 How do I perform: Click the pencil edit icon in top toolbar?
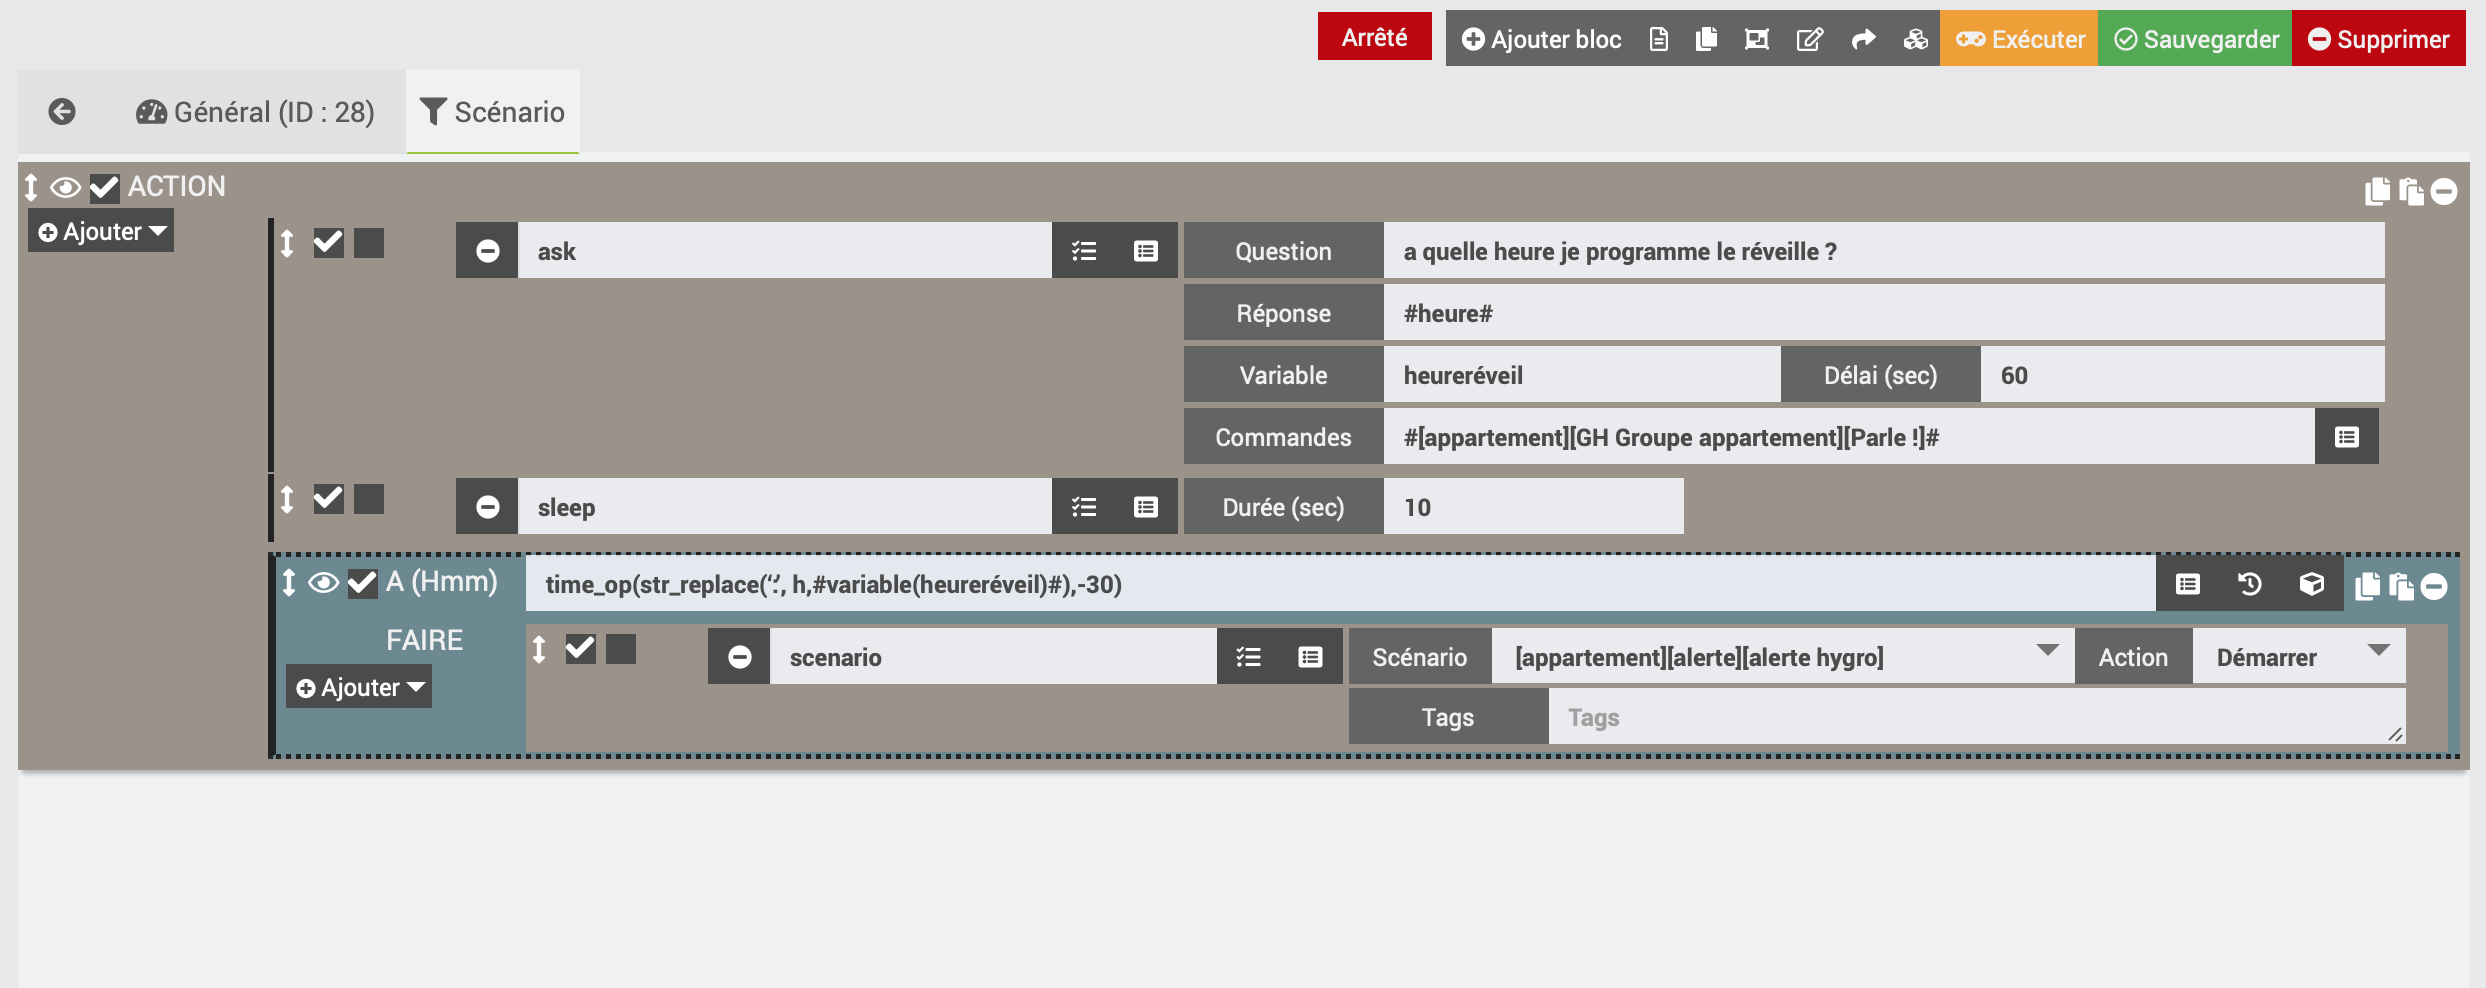[1810, 39]
